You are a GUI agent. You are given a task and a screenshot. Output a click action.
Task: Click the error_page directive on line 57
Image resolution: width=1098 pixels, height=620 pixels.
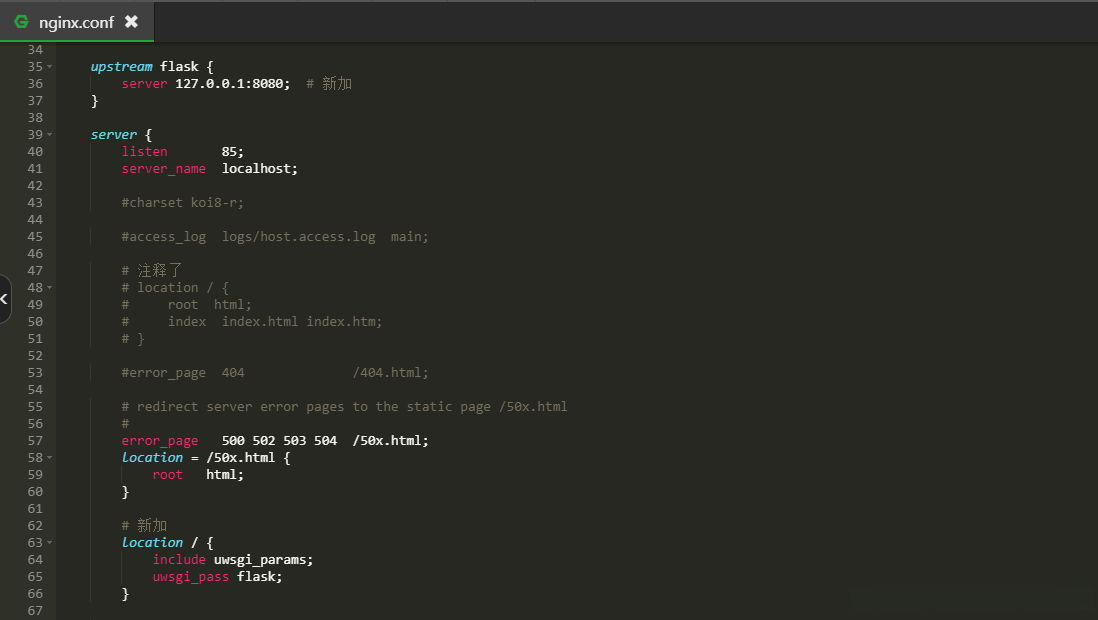(160, 440)
